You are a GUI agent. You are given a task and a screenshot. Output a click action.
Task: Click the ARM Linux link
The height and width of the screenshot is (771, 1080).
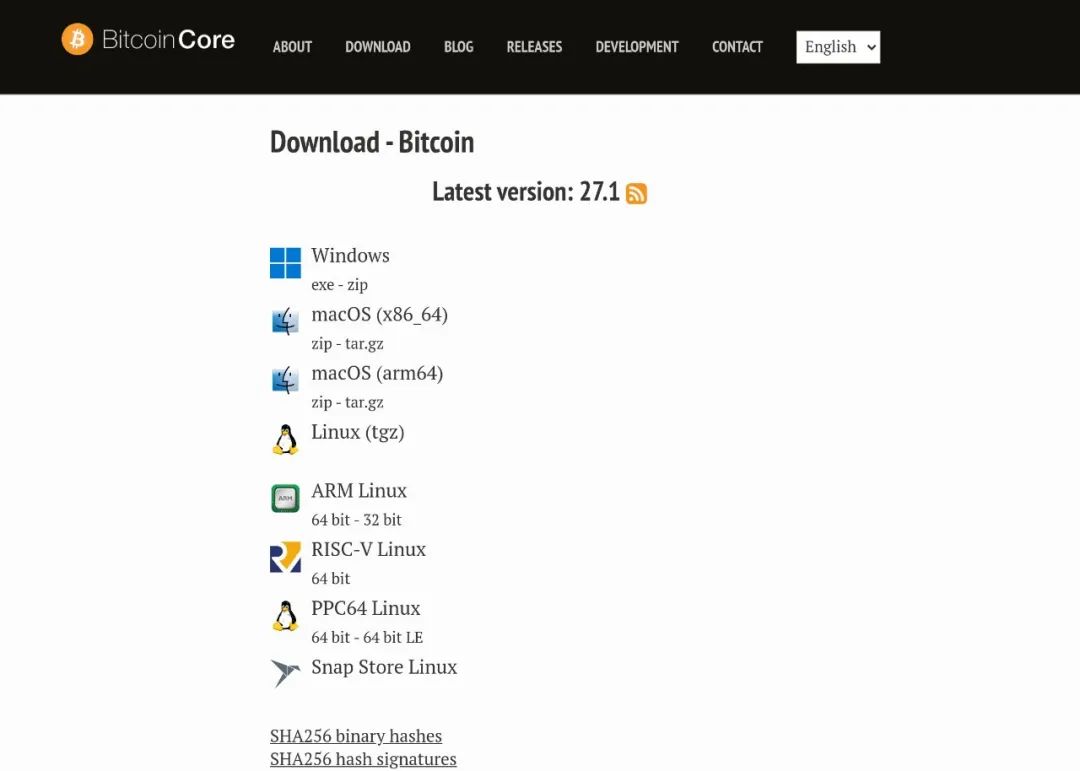coord(359,491)
